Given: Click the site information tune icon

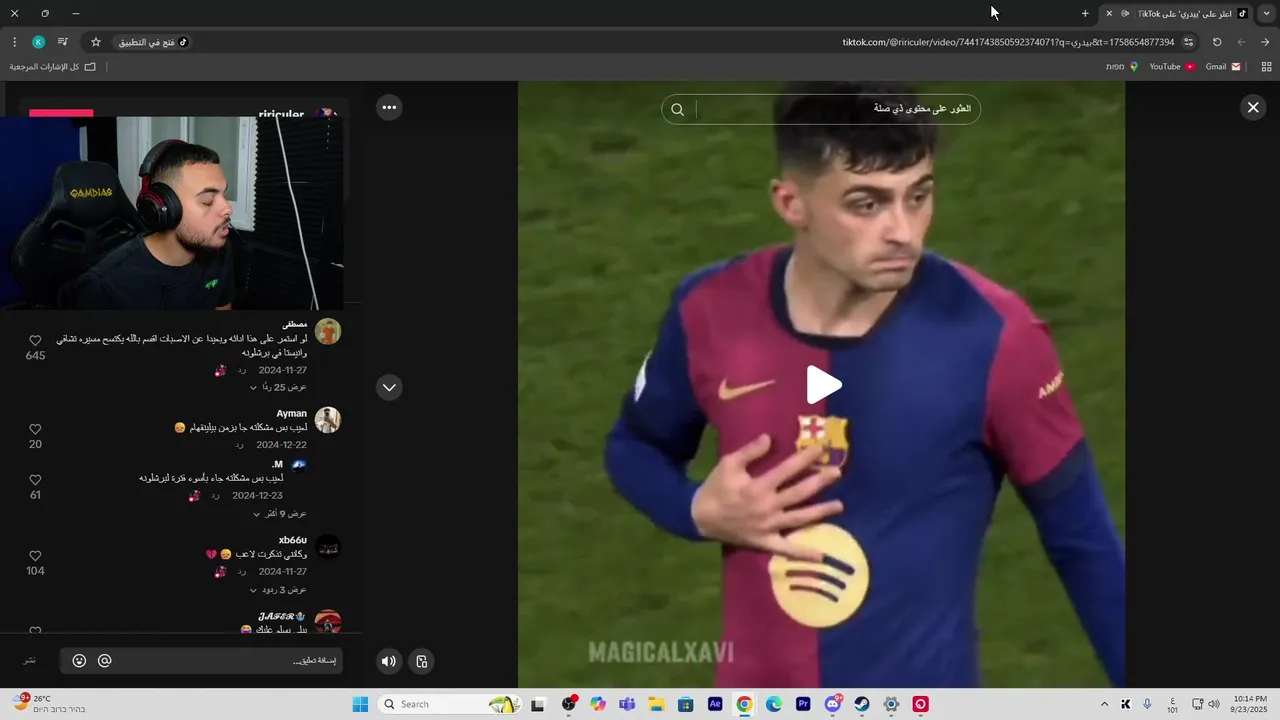Looking at the screenshot, I should pyautogui.click(x=1188, y=42).
